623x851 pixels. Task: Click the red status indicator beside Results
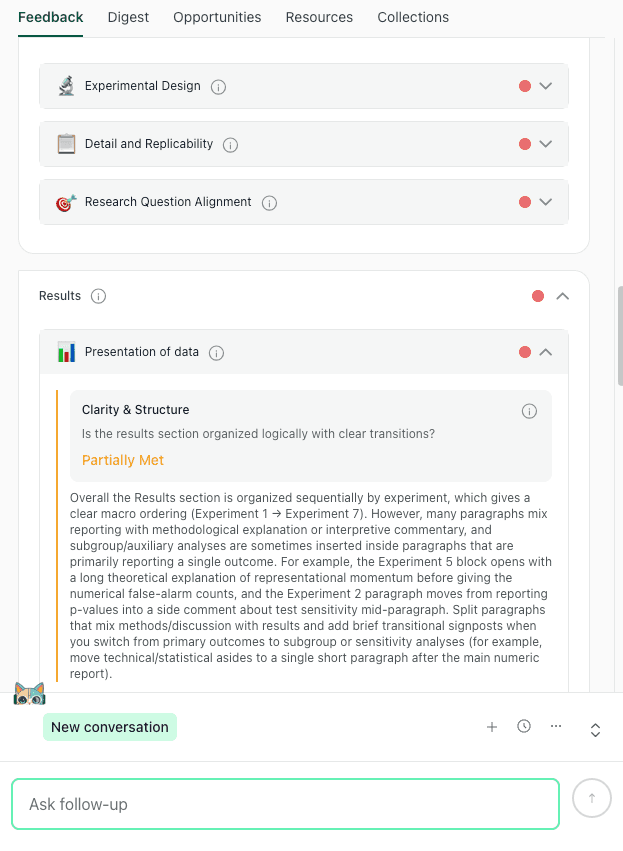point(538,295)
